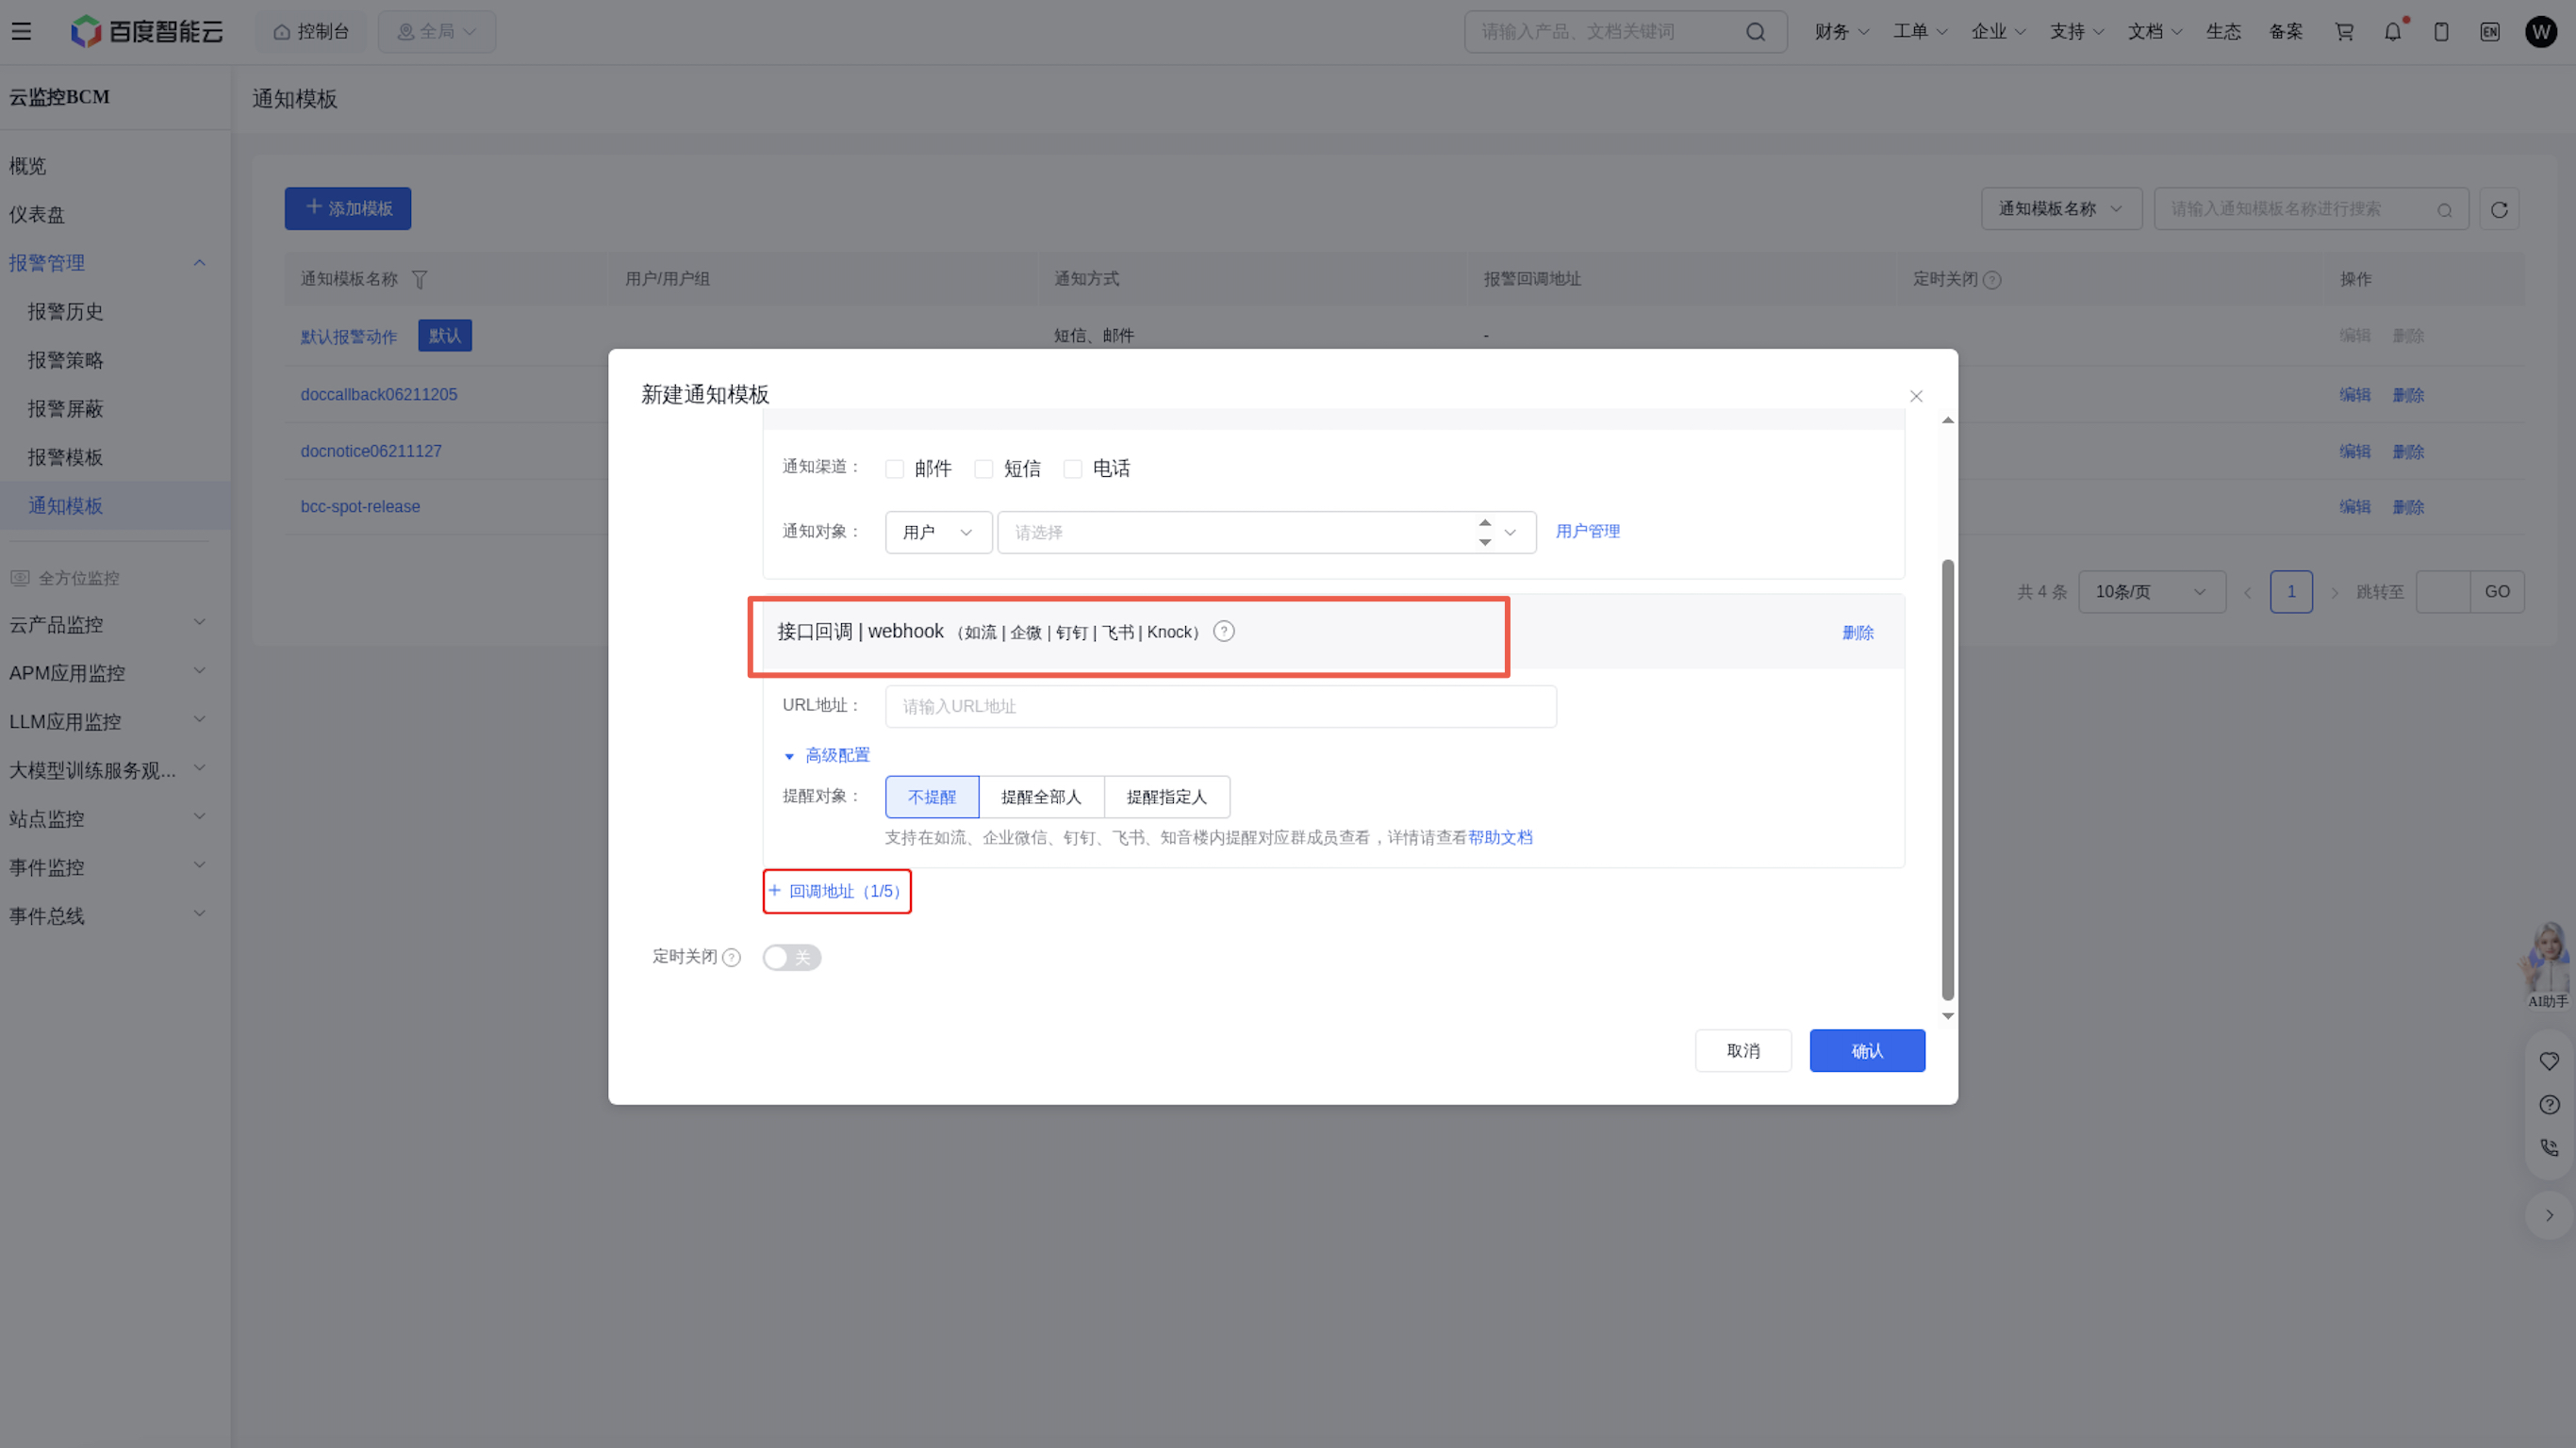Click the shopping cart icon

(x=2344, y=32)
